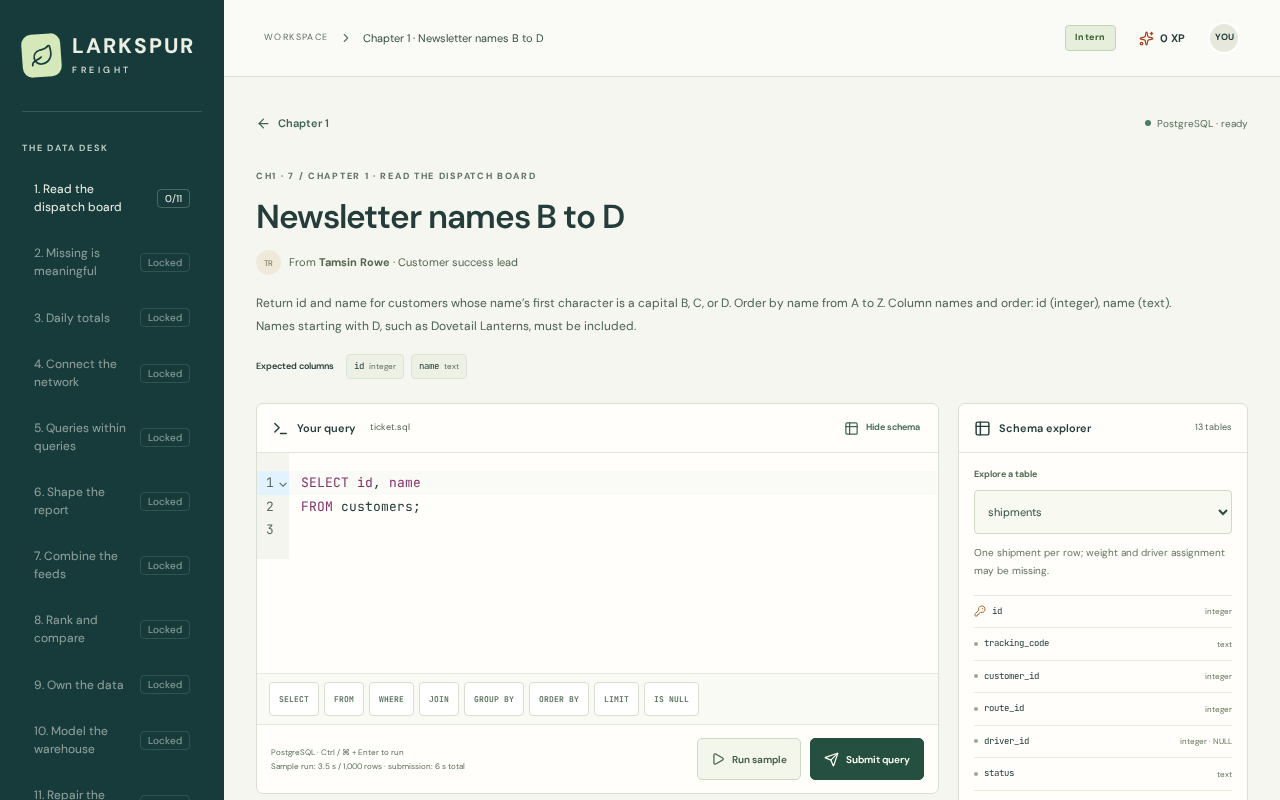Click the XP sparkle icon
Viewport: 1280px width, 800px height.
point(1146,38)
